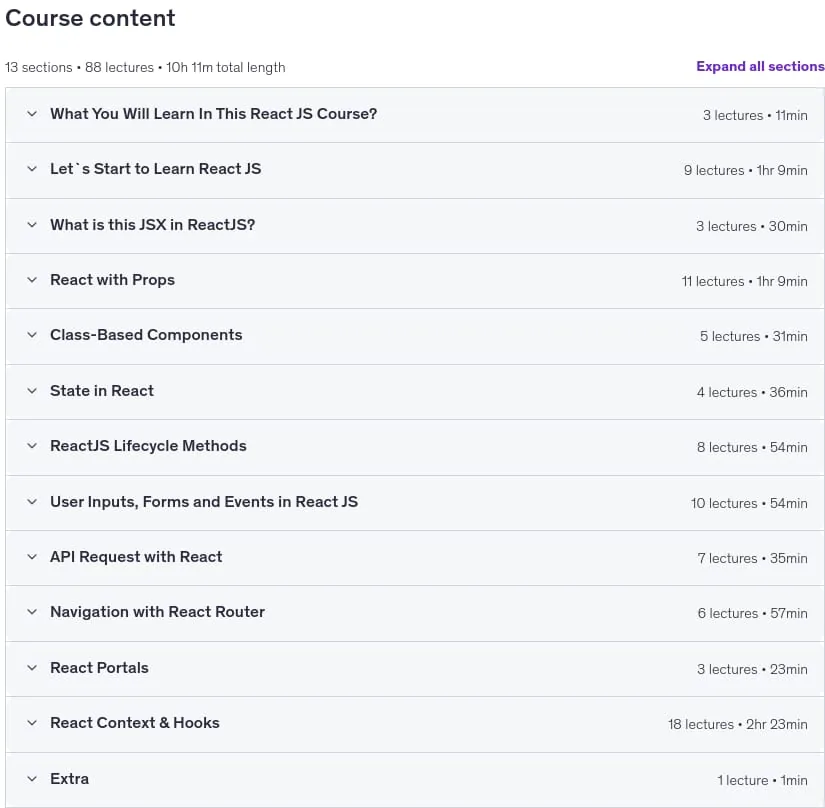The image size is (825, 808).
Task: Select the React Context & Hooks title
Action: point(135,723)
